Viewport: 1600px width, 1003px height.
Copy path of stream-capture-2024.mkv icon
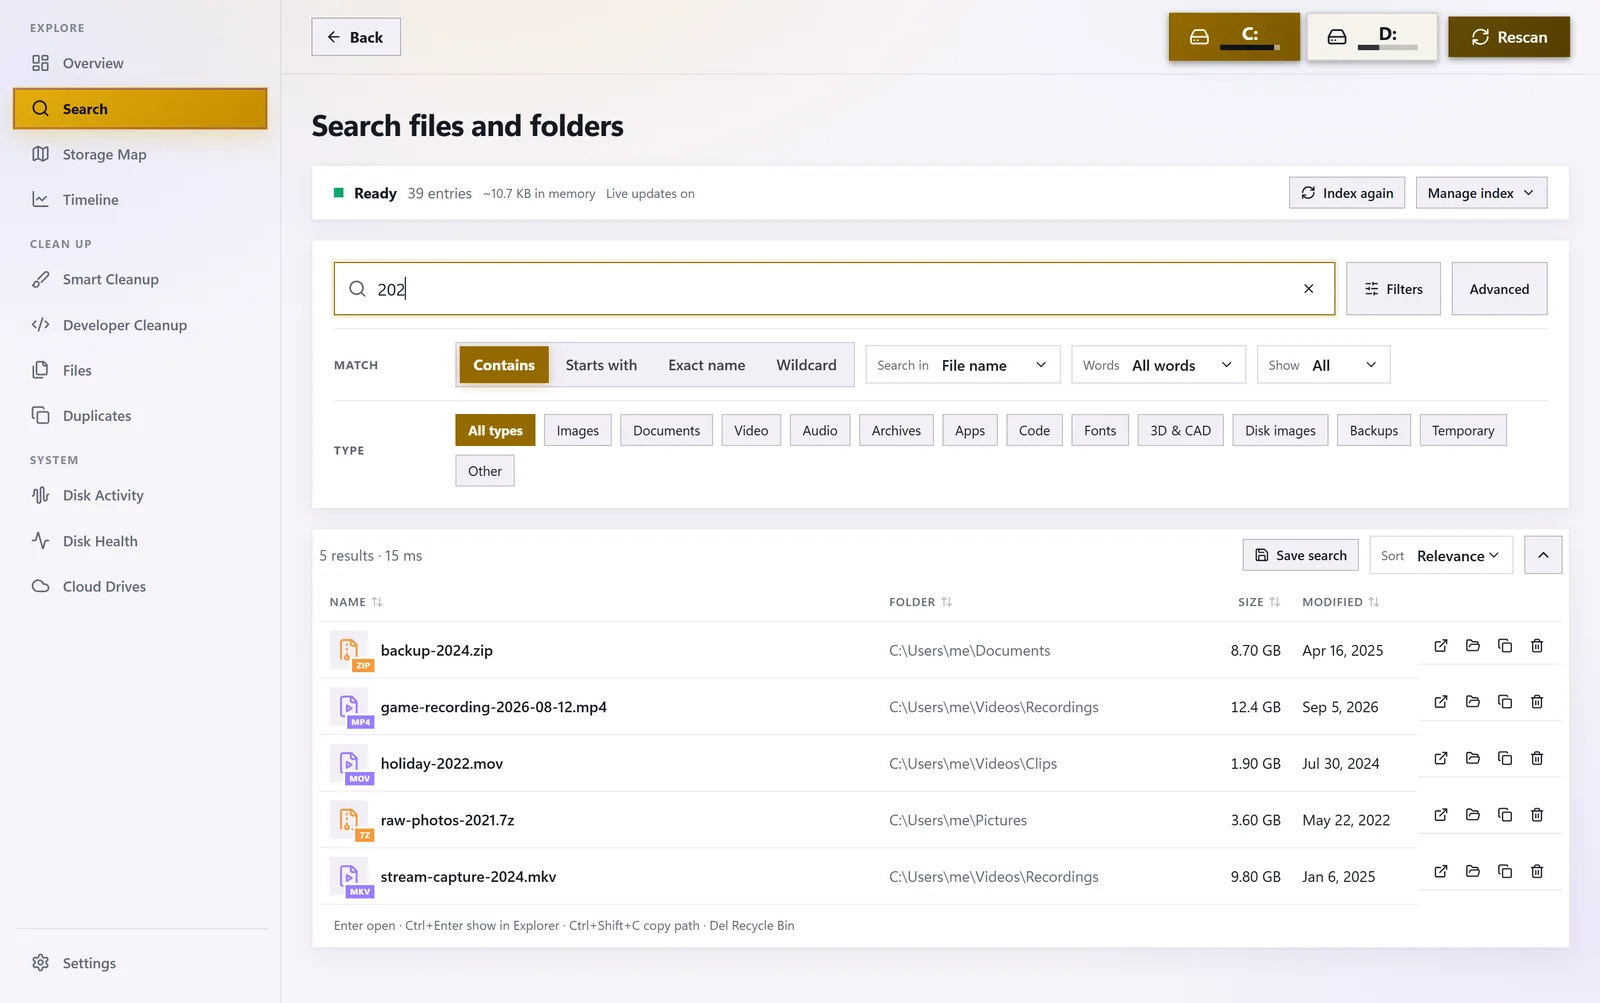click(1505, 872)
